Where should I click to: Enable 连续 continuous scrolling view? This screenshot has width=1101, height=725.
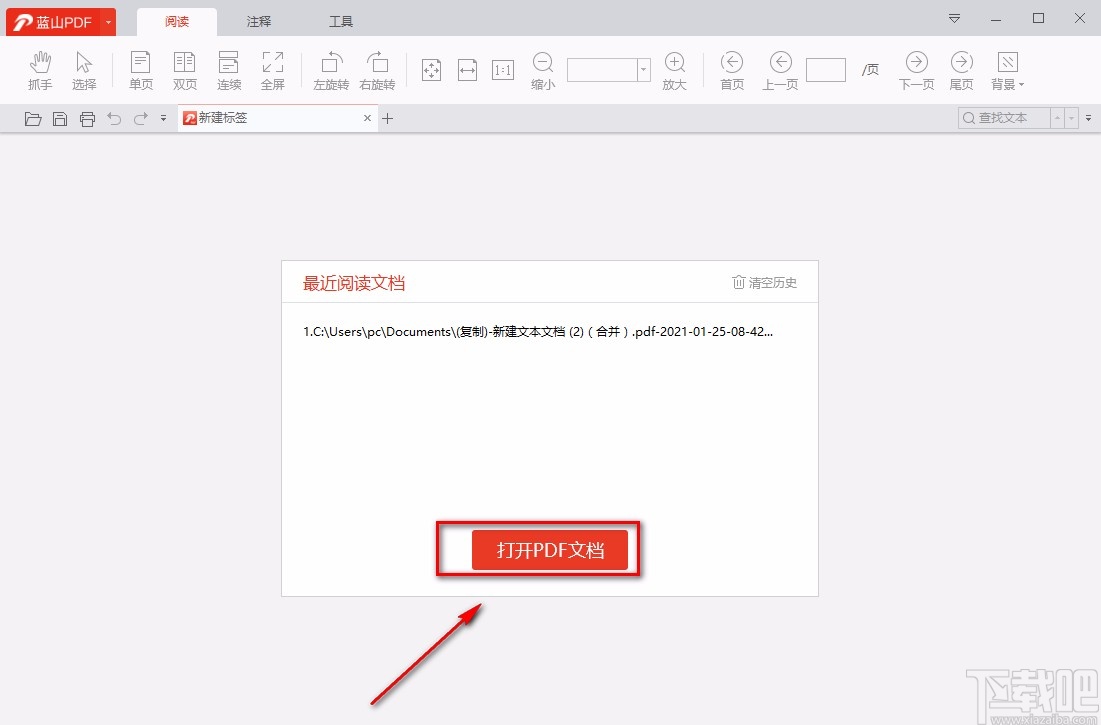pyautogui.click(x=228, y=68)
